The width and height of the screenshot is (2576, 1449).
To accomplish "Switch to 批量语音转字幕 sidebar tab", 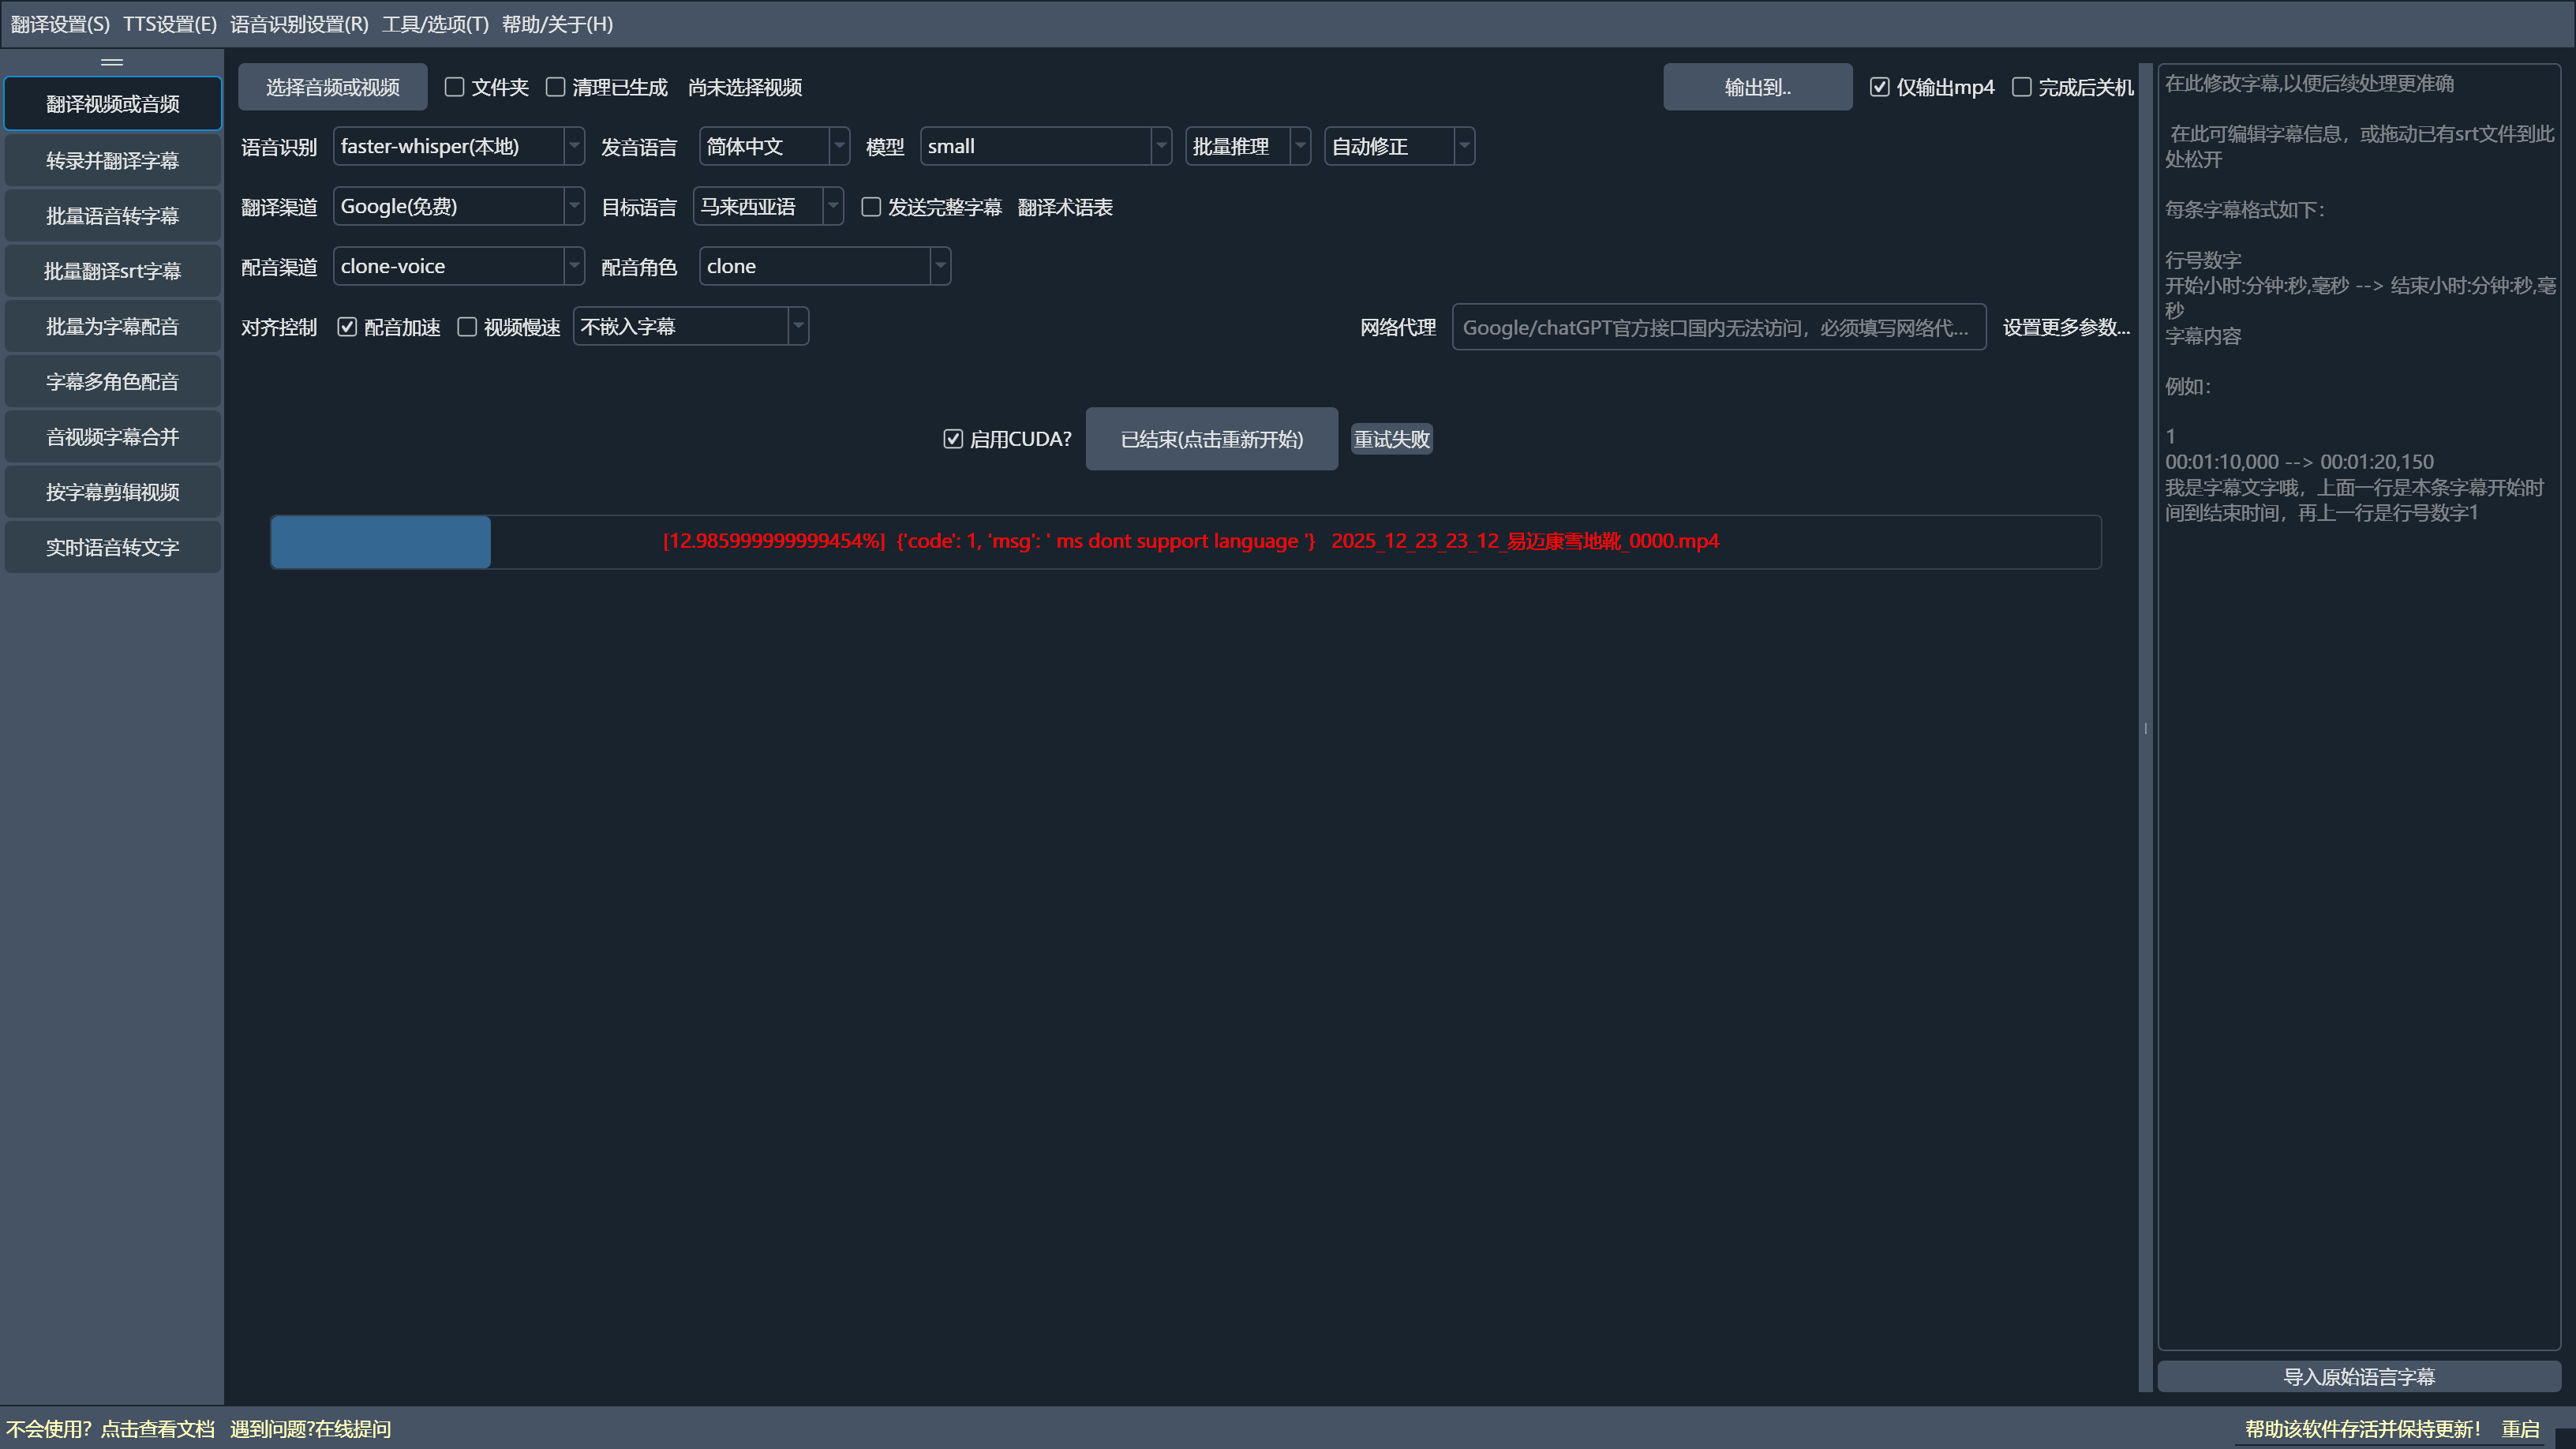I will (112, 216).
